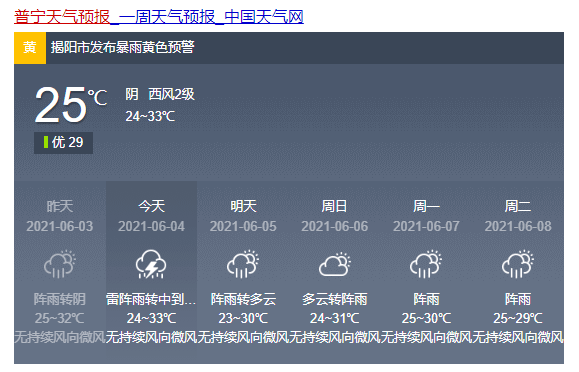Click the wind text under 周二
Screen dimensions: 579x372
pos(518,337)
